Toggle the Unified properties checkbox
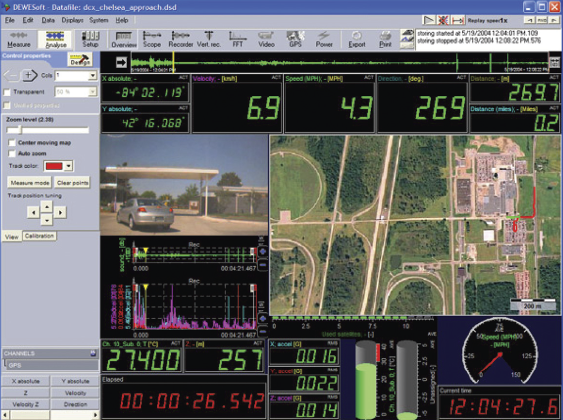 pyautogui.click(x=7, y=105)
